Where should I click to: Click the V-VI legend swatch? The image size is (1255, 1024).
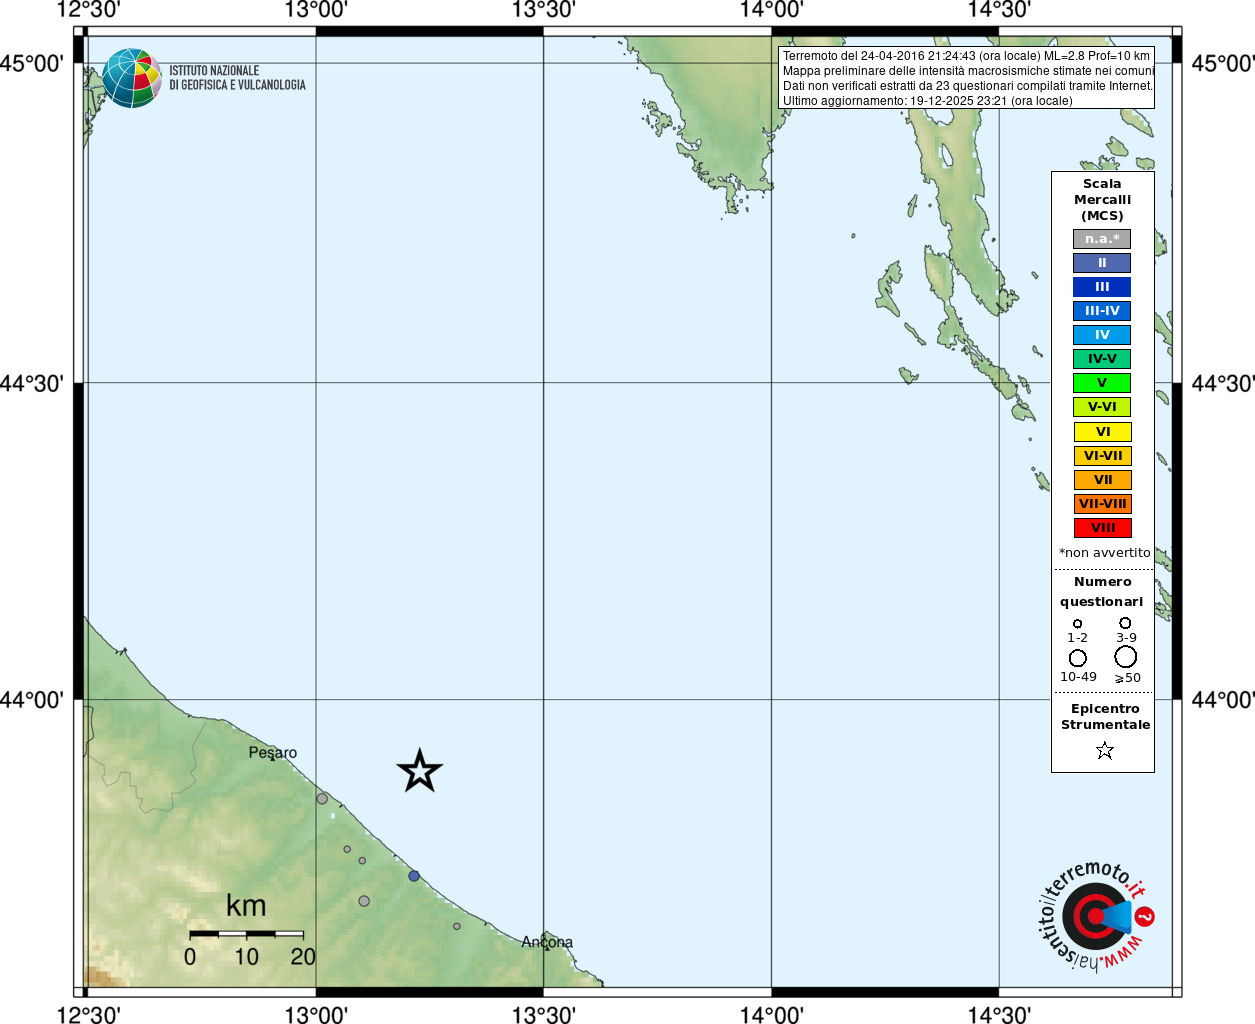(x=1102, y=407)
